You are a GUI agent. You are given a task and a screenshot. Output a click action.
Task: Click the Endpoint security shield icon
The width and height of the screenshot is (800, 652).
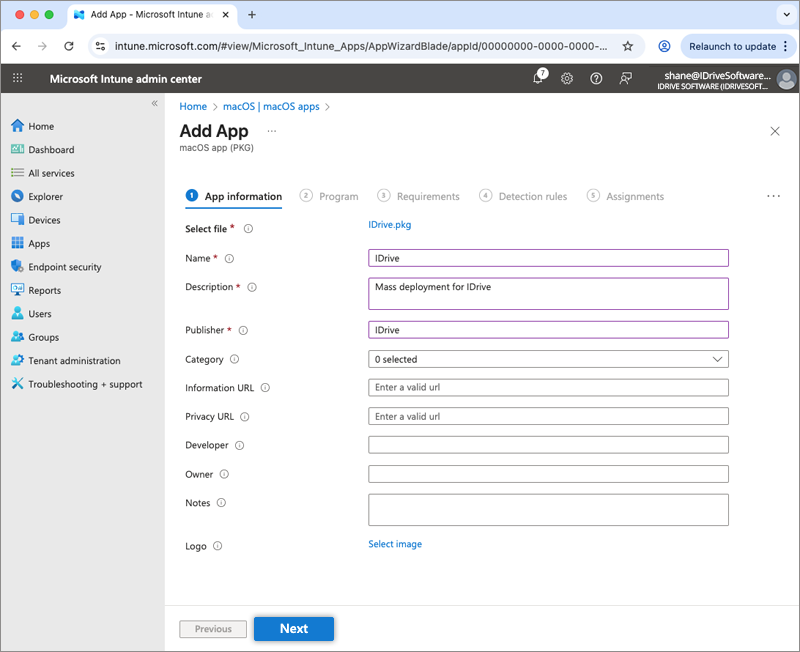17,267
